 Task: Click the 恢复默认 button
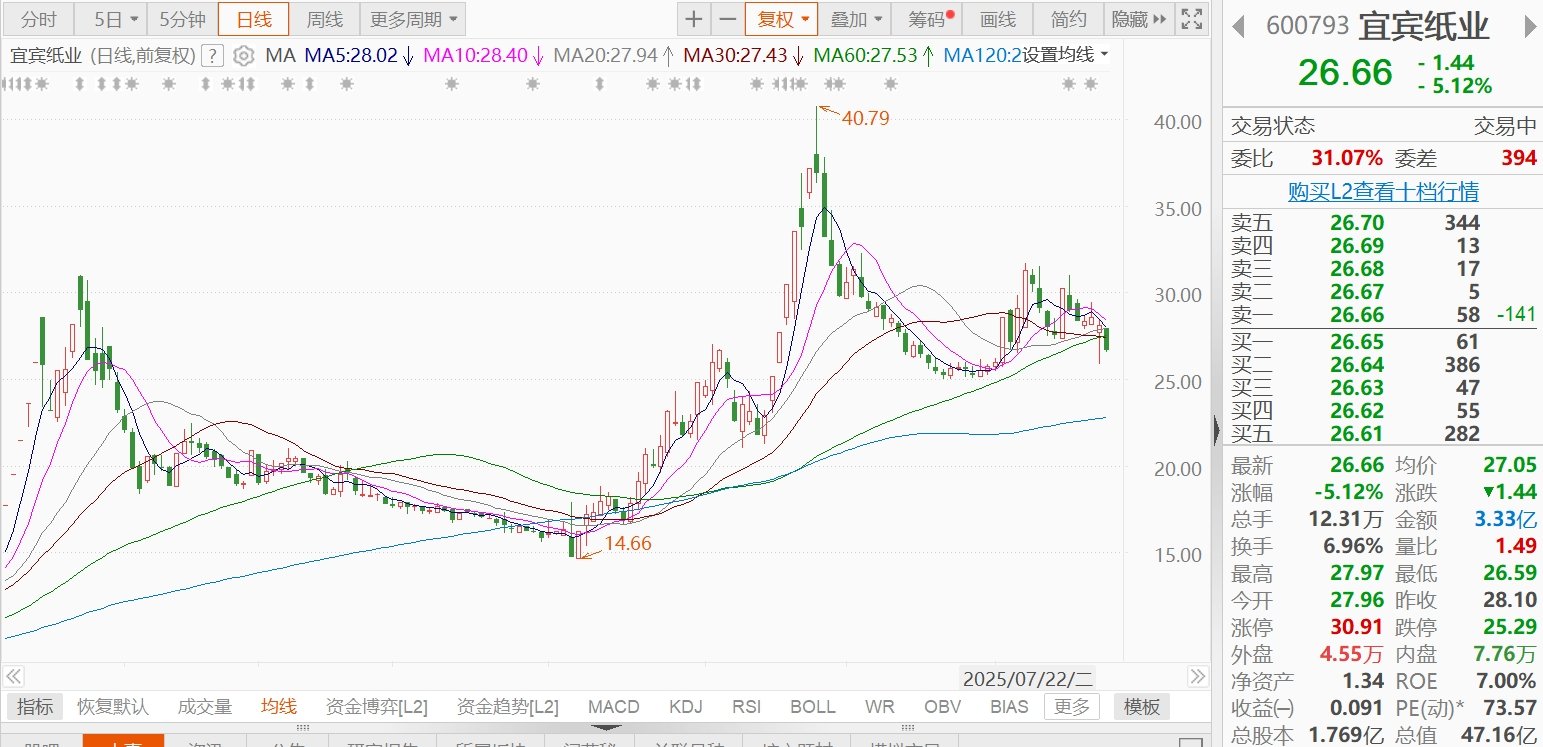pyautogui.click(x=113, y=707)
